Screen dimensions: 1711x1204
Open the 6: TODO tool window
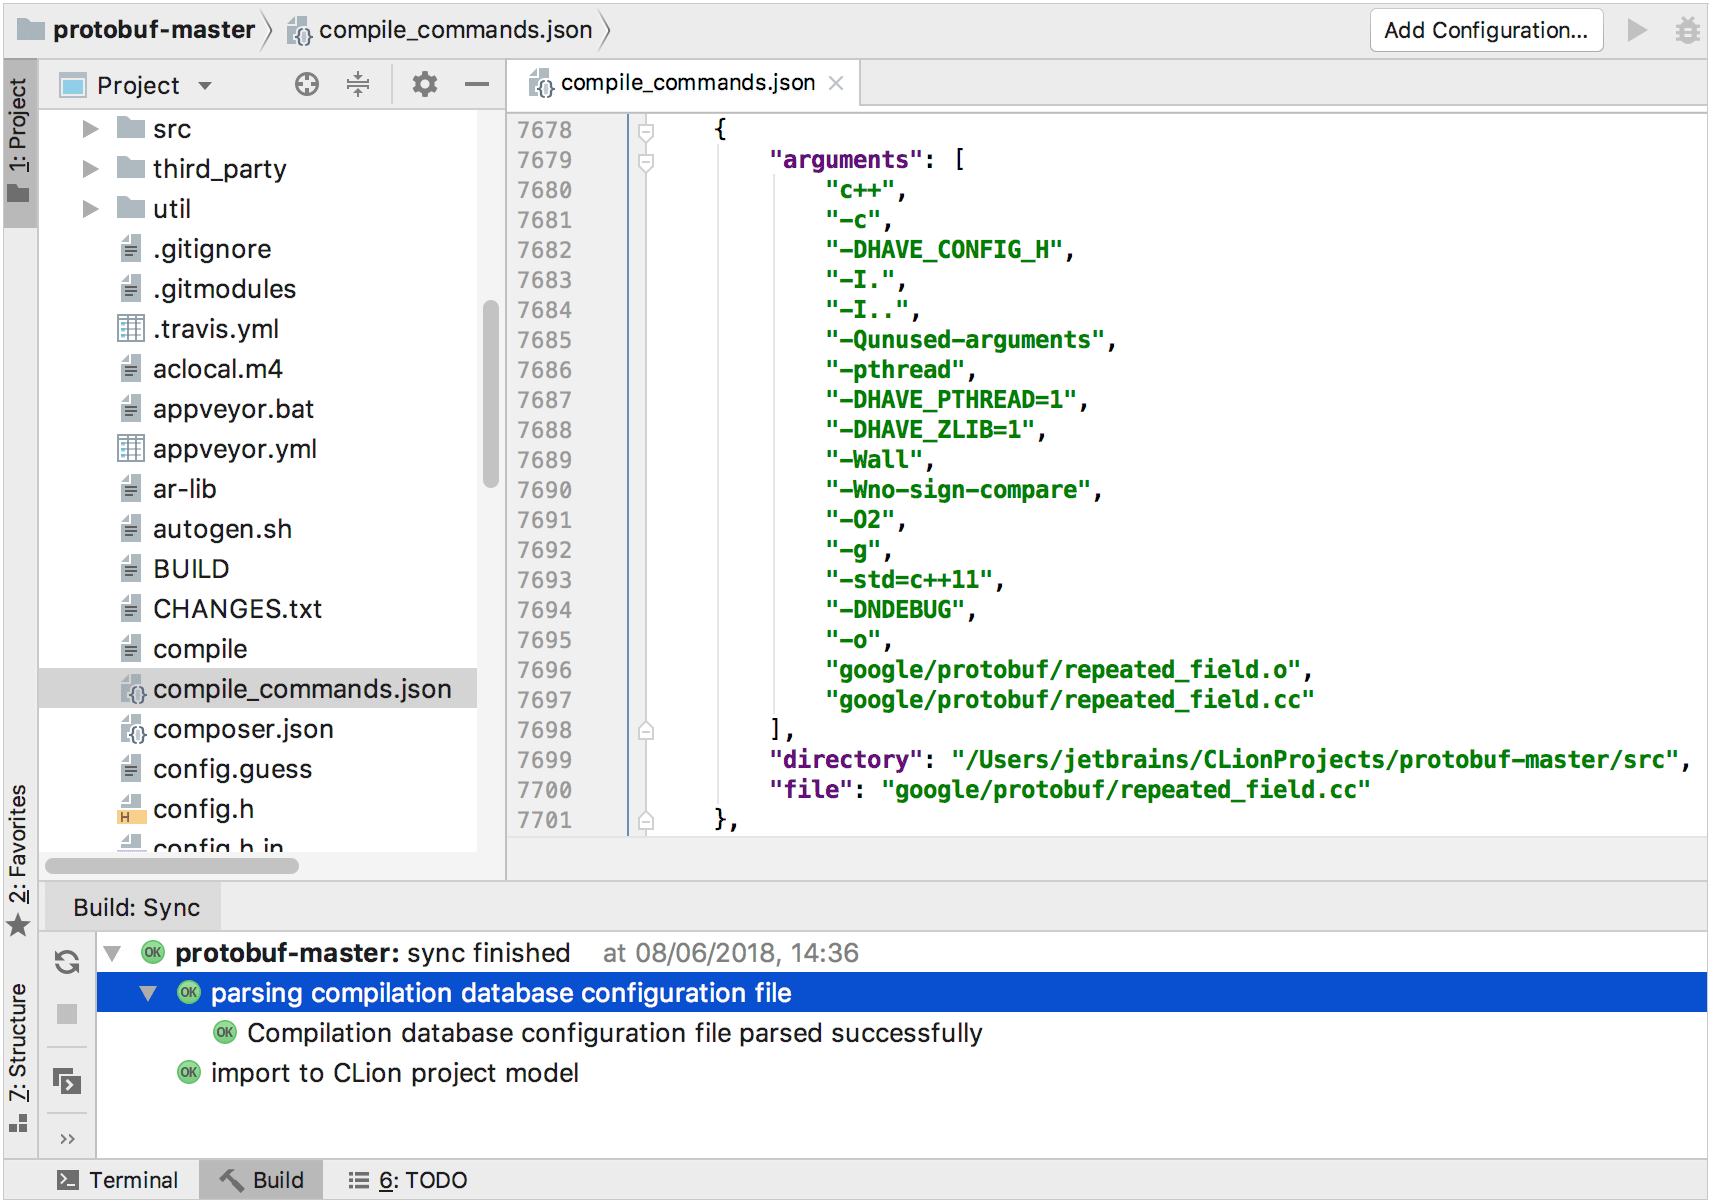click(408, 1180)
